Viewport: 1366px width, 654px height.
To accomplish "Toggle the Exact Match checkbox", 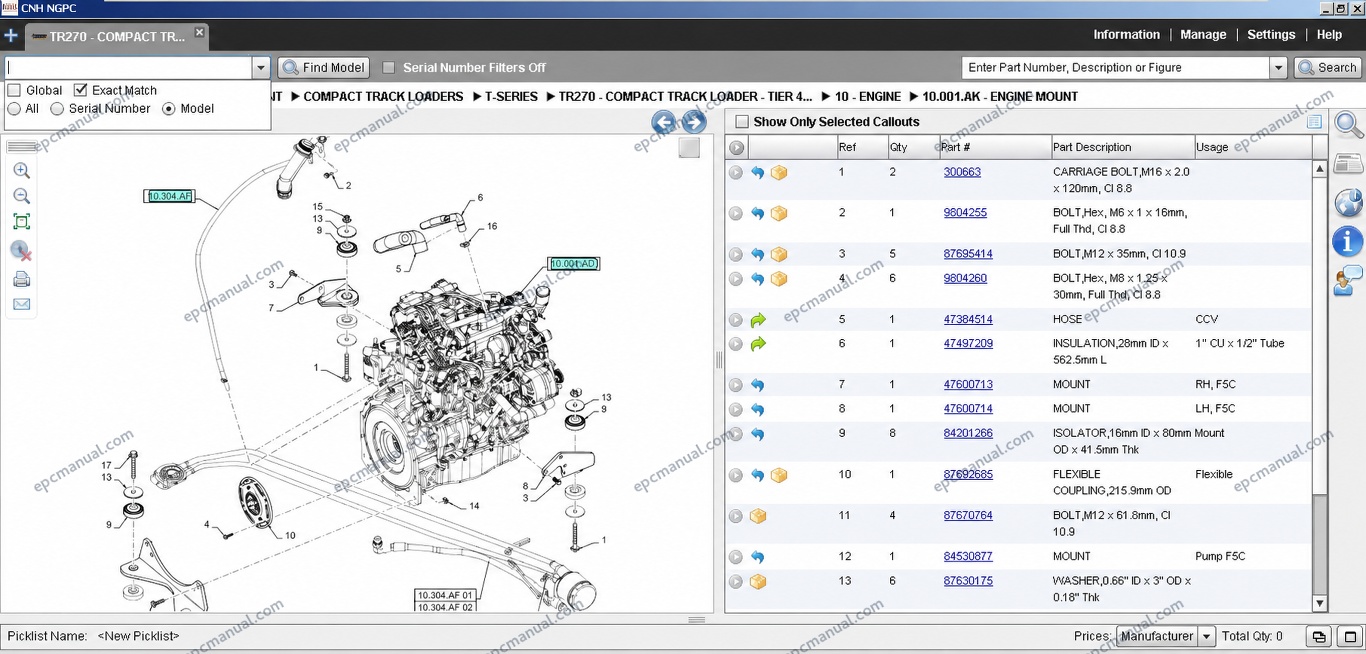I will [x=81, y=90].
